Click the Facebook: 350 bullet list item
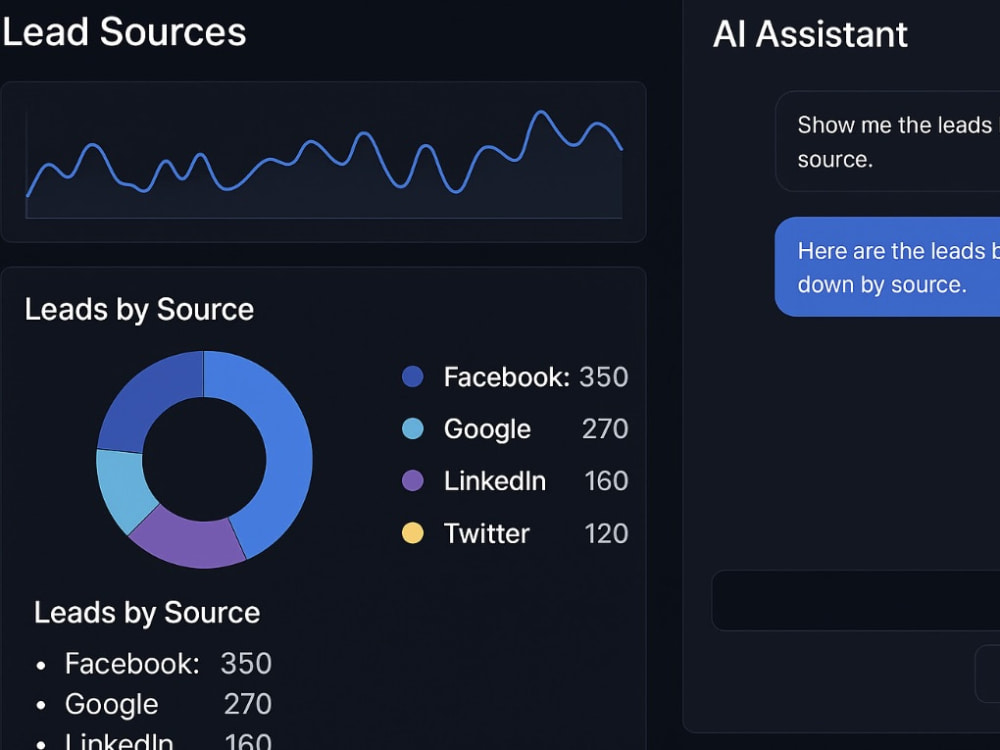 154,664
